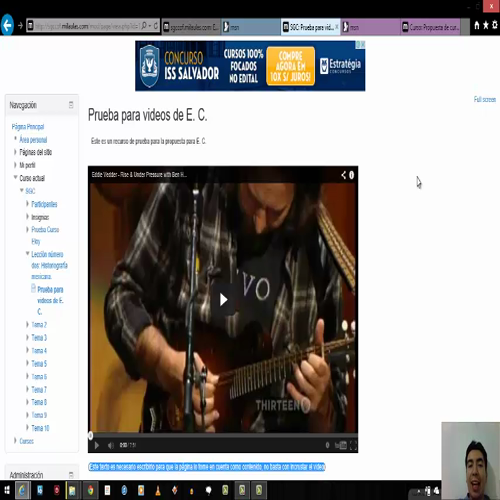This screenshot has height=500, width=500.
Task: Click the Concurso ISS Salvador ad banner
Action: pos(250,66)
